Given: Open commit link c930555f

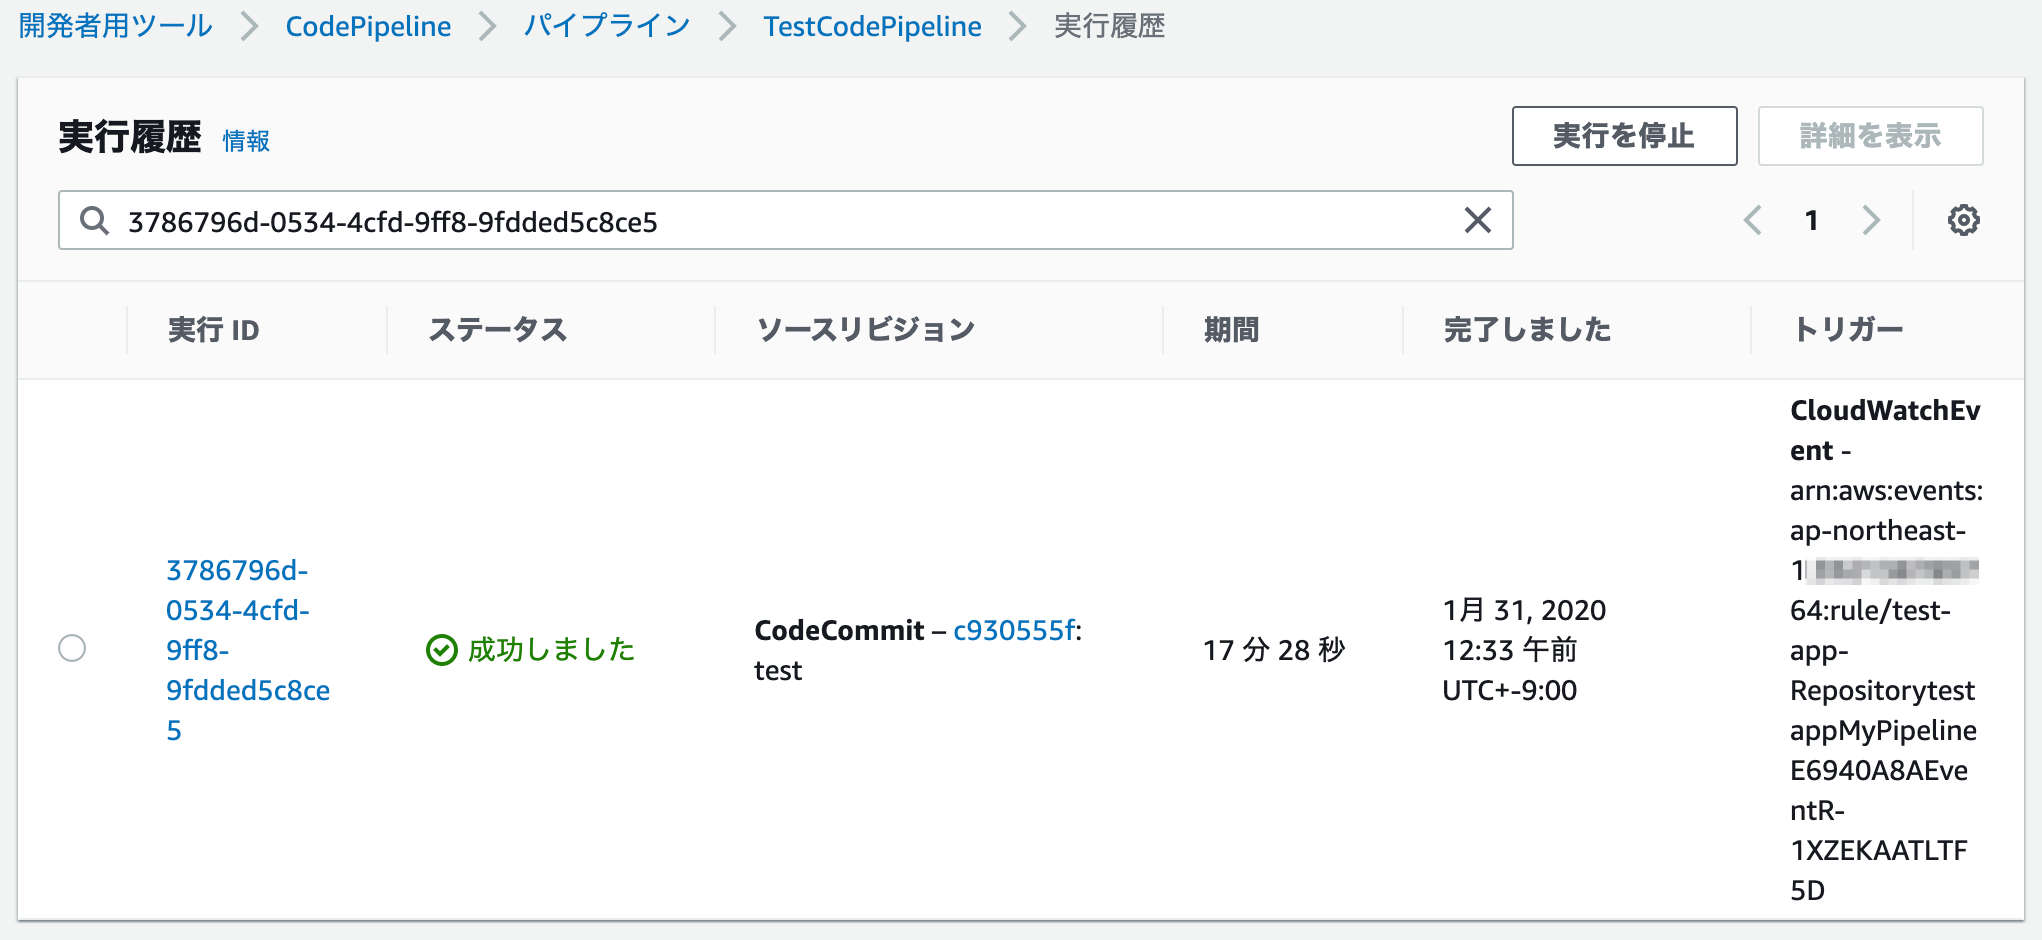Looking at the screenshot, I should click(x=1013, y=631).
